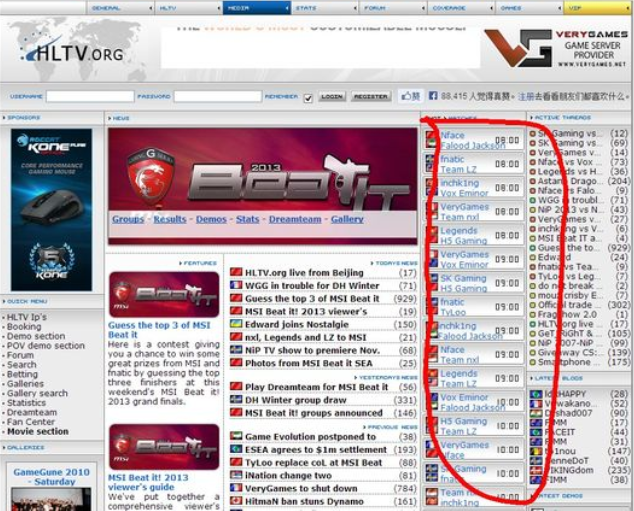Click team flag icon beside VeryGames vs Team nxl match

point(432,211)
